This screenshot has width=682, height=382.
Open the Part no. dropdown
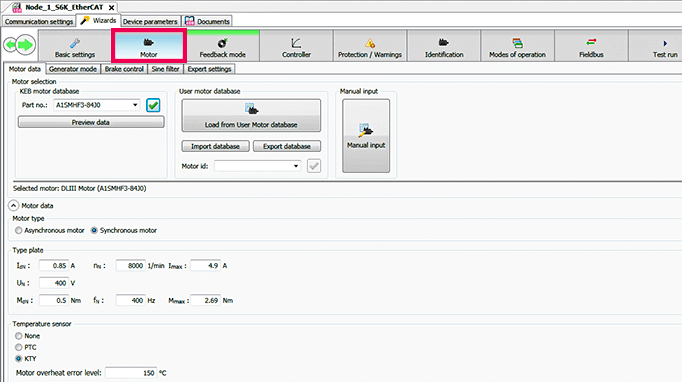135,105
